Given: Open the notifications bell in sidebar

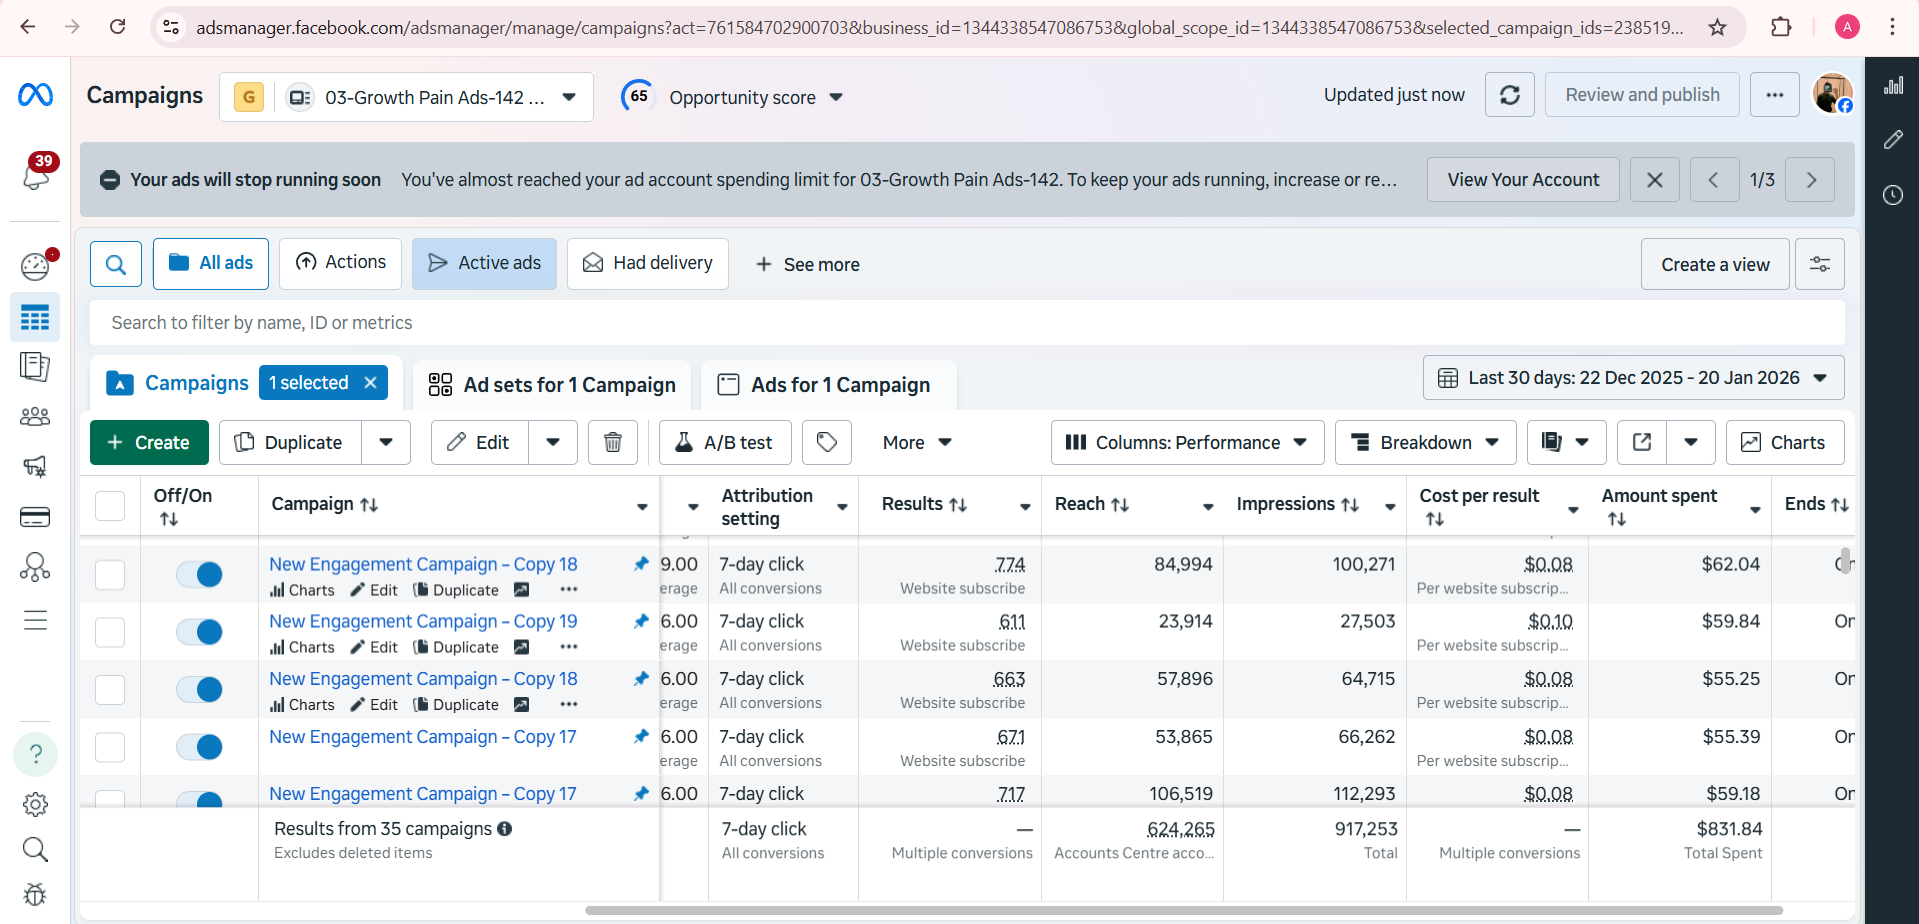Looking at the screenshot, I should pos(36,176).
